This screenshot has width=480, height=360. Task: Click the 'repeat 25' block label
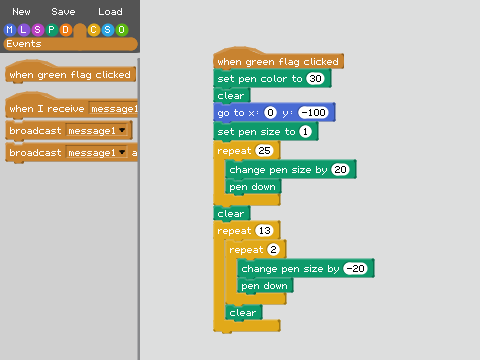click(234, 151)
